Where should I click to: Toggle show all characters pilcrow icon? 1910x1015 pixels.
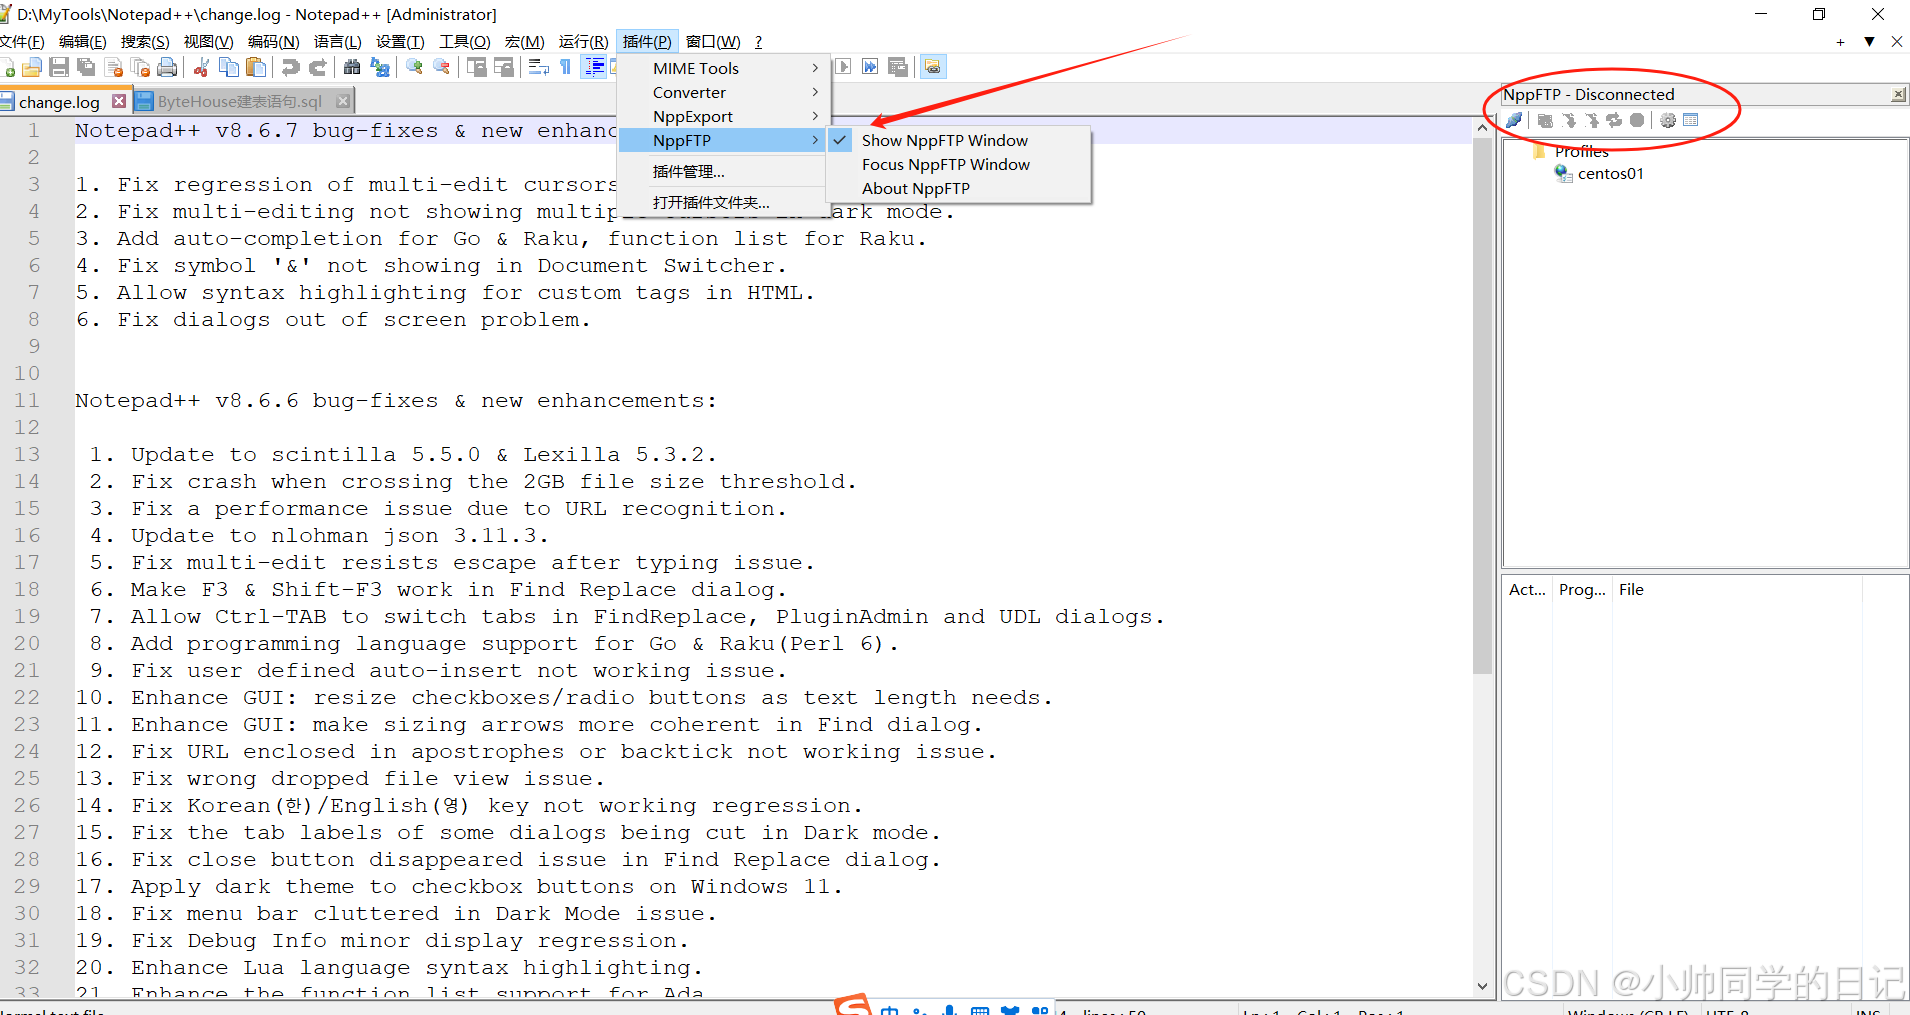[x=565, y=67]
